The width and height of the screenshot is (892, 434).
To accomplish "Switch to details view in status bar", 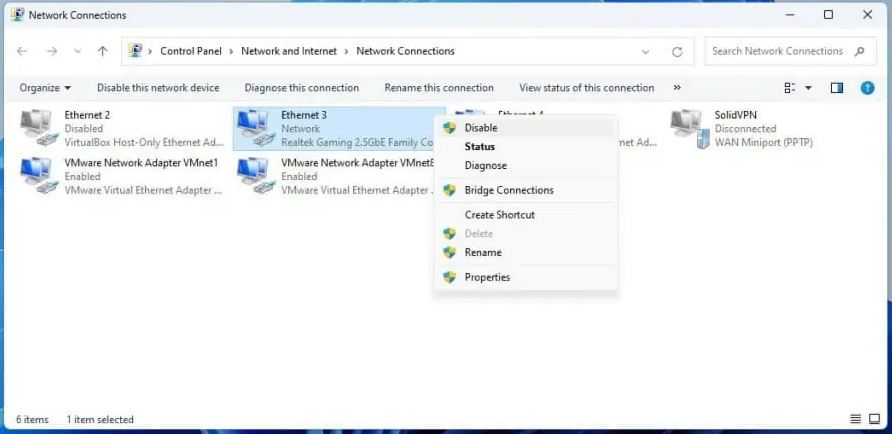I will [856, 419].
